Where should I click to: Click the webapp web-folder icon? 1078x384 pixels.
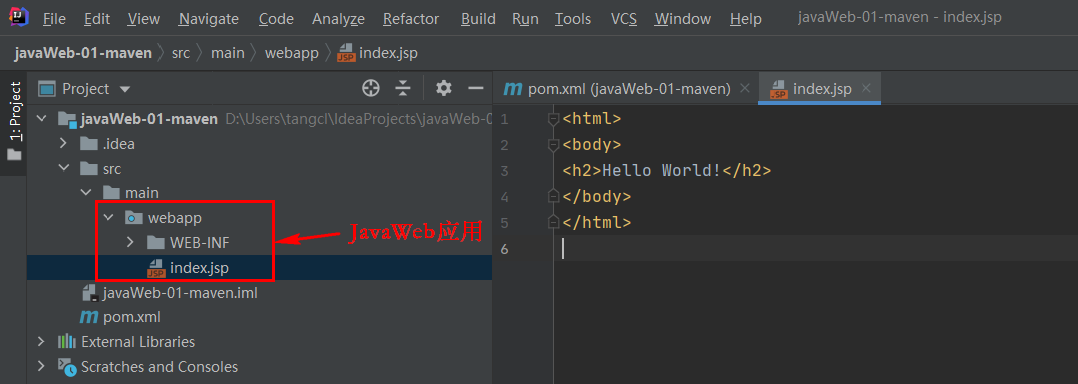133,218
